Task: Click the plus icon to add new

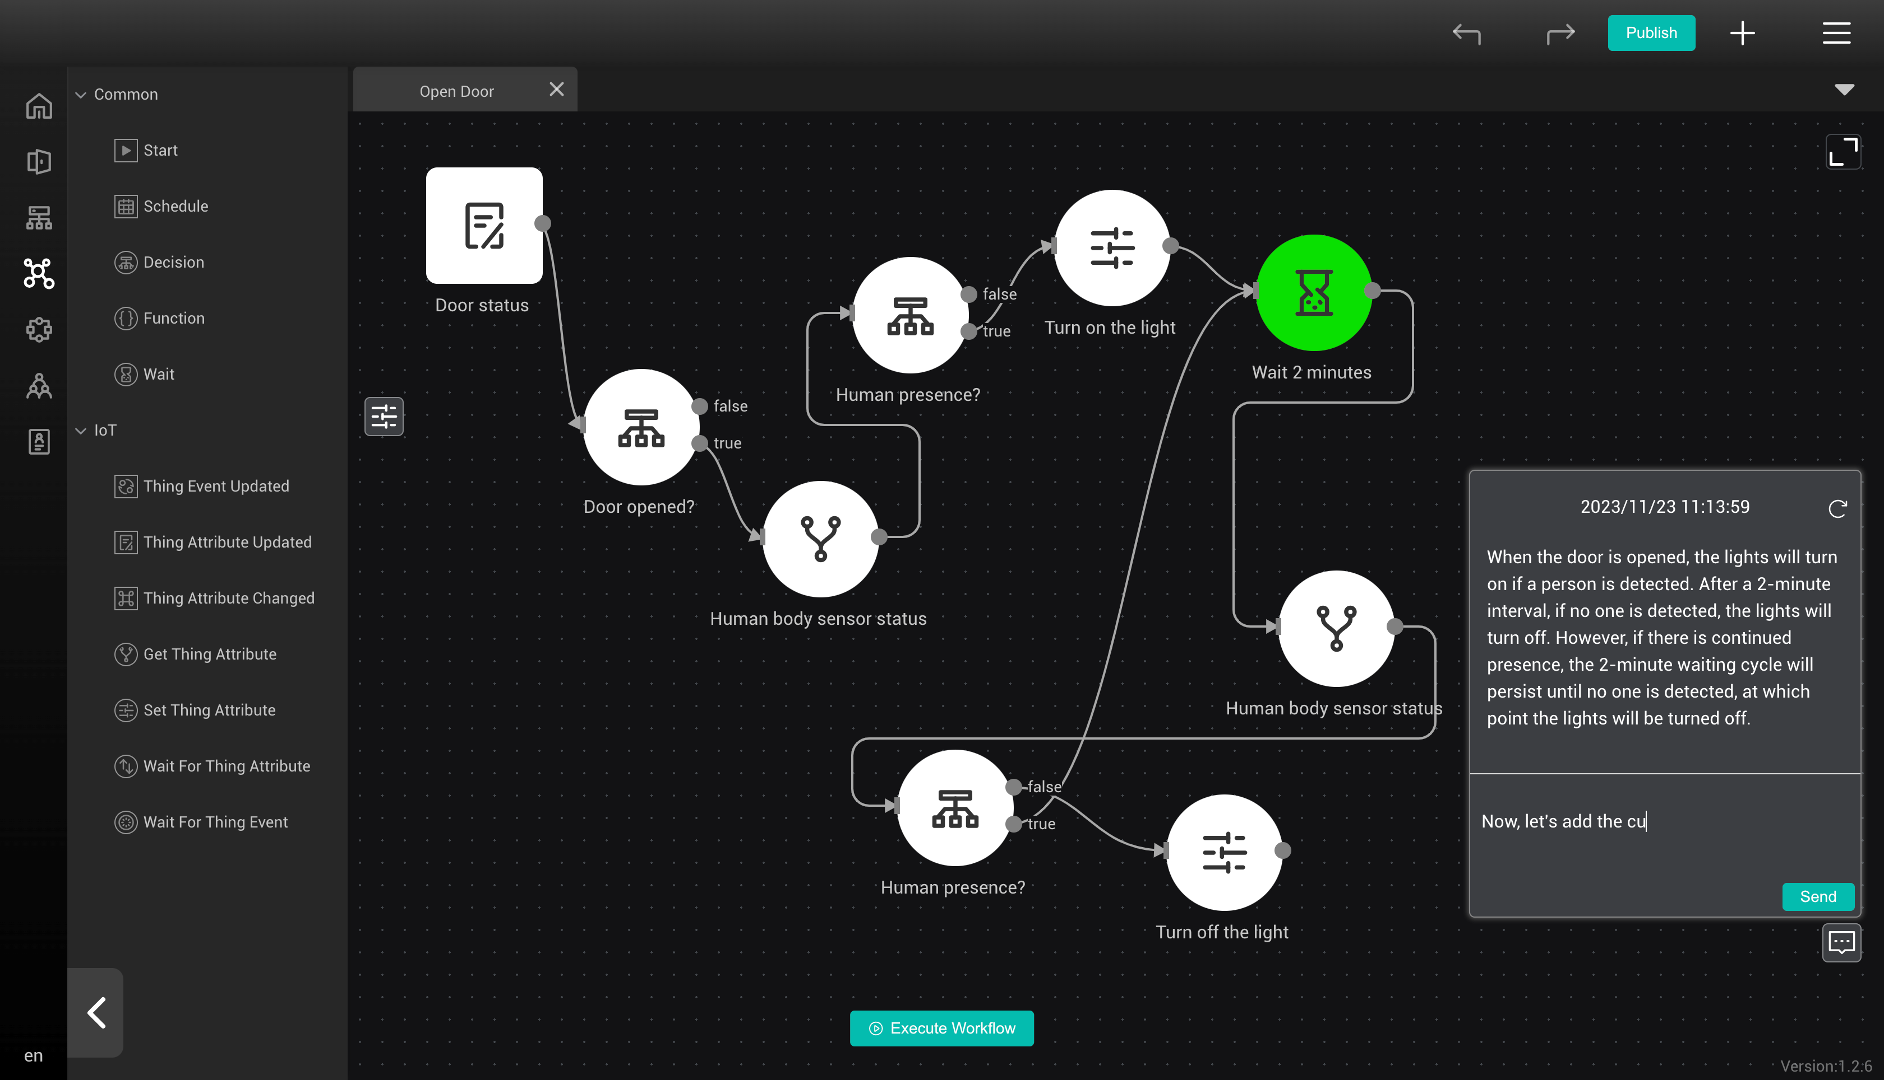Action: [1742, 33]
